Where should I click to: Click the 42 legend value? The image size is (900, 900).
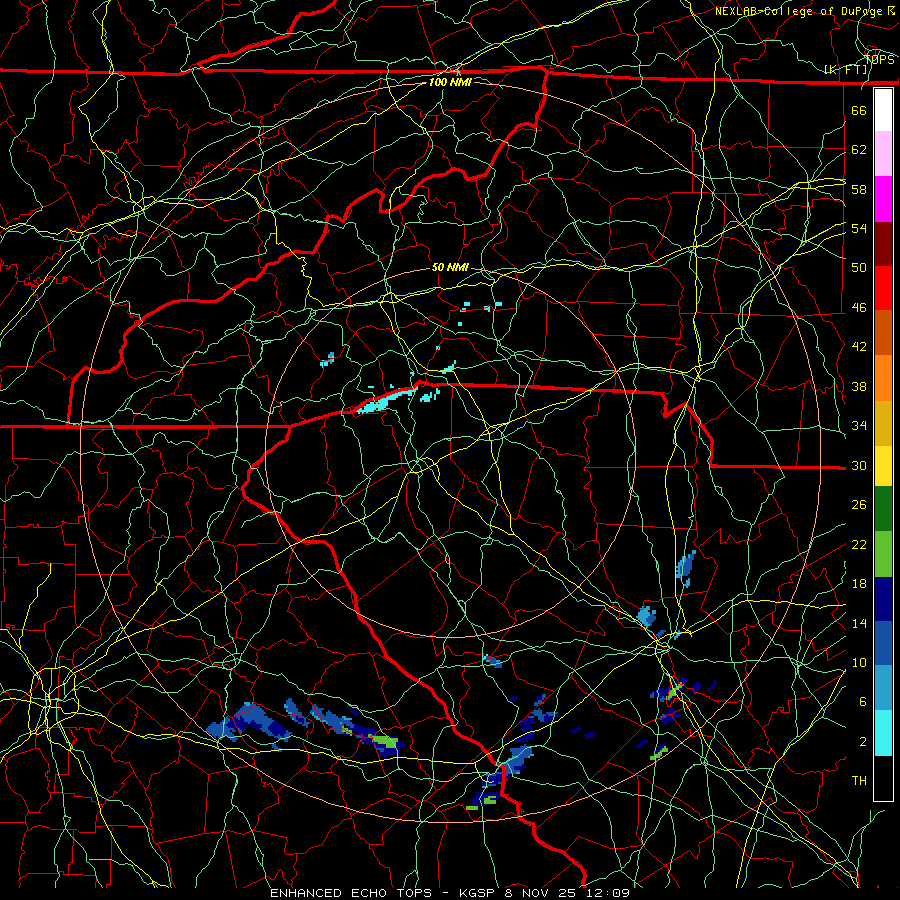pyautogui.click(x=859, y=347)
